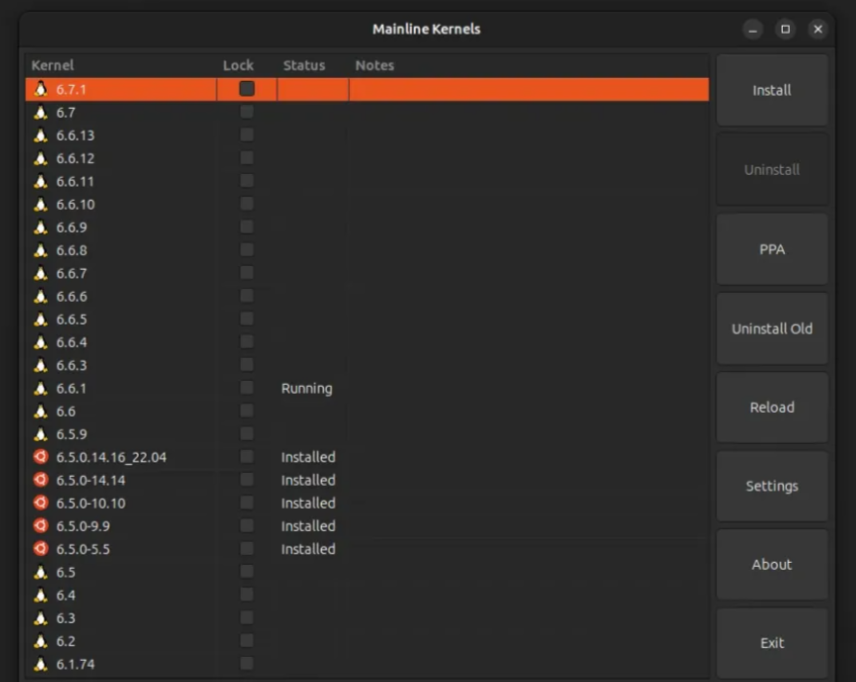856x682 pixels.
Task: Click the Ubuntu logo for kernel 6.5.0-14.14
Action: coord(40,479)
